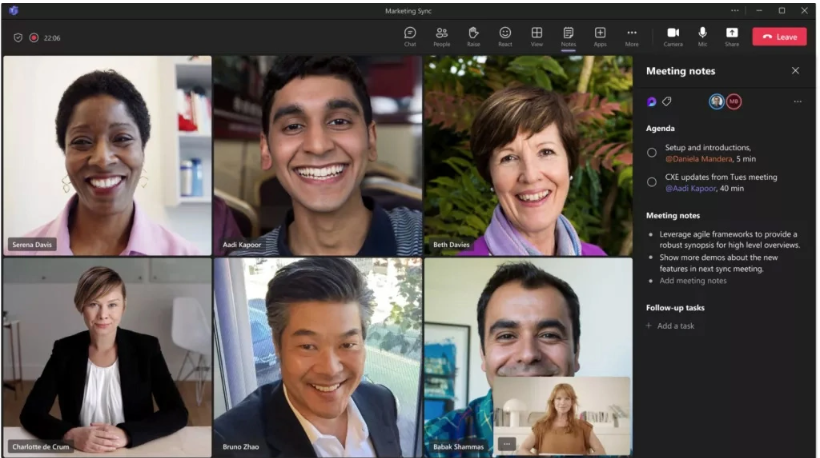Image resolution: width=820 pixels, height=458 pixels.
Task: Open the React emoji menu
Action: (x=505, y=37)
